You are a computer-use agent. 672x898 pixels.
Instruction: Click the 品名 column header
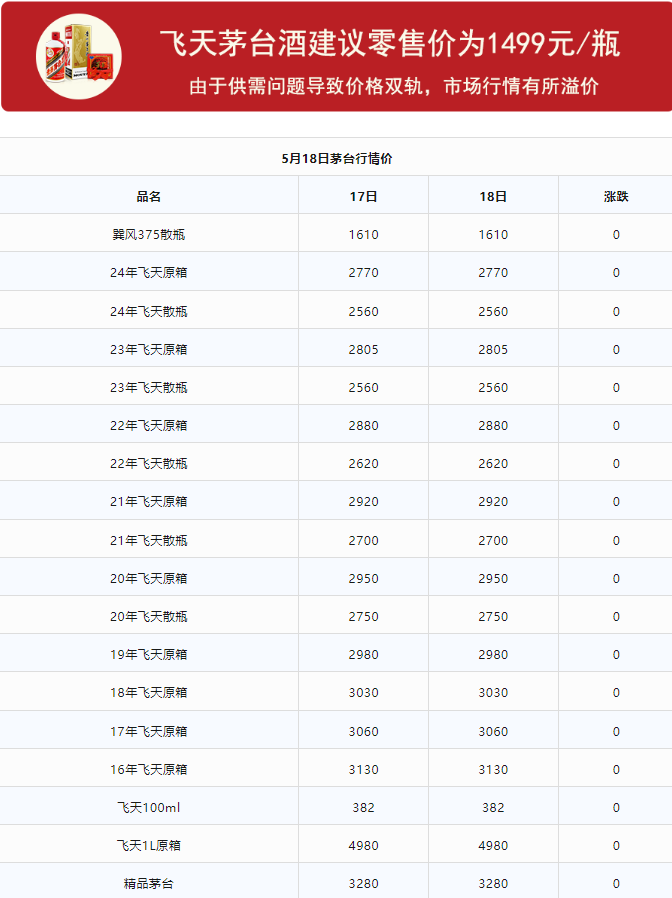[149, 196]
